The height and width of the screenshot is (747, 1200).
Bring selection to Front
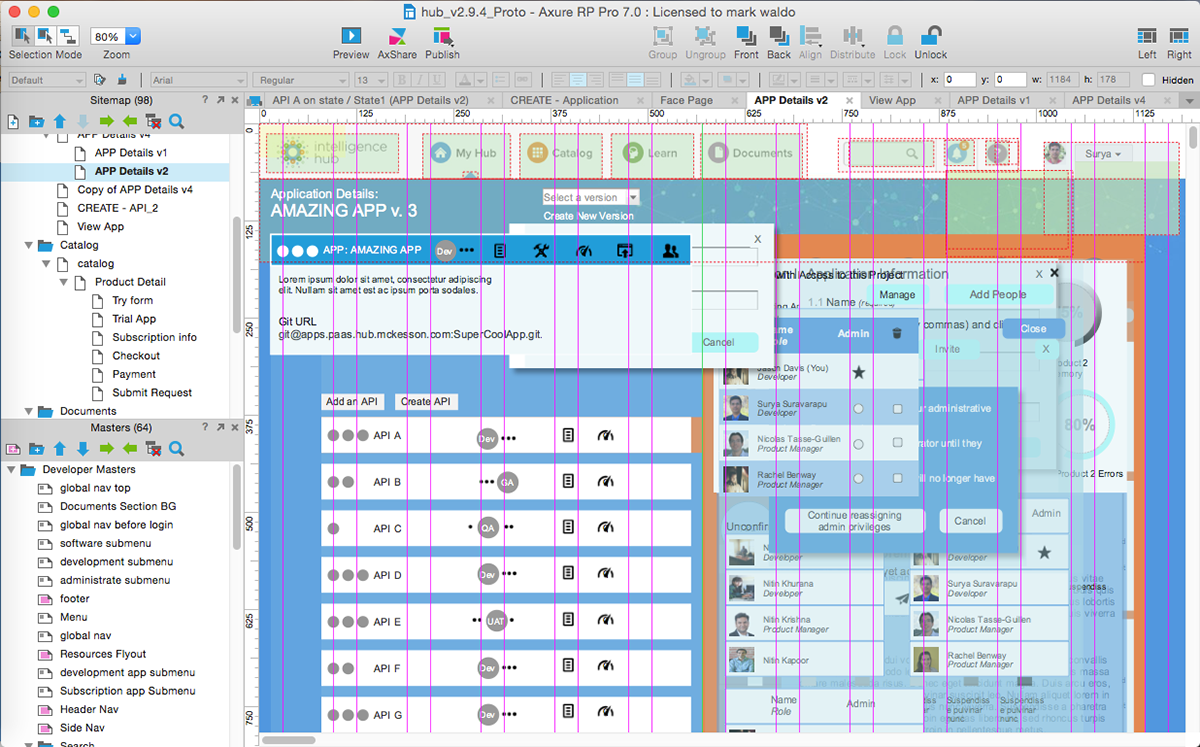click(x=746, y=36)
